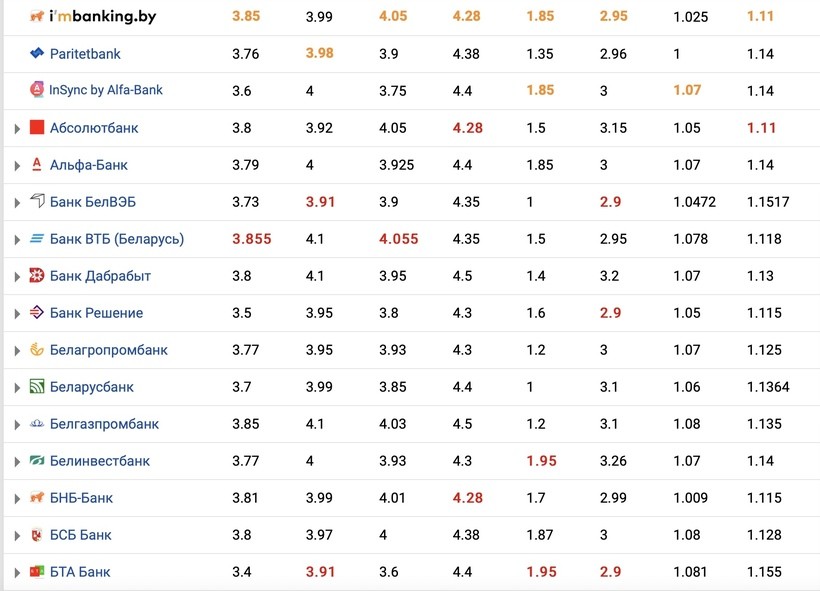820x591 pixels.
Task: Click the Беларусбанк green logo icon
Action: coord(37,387)
